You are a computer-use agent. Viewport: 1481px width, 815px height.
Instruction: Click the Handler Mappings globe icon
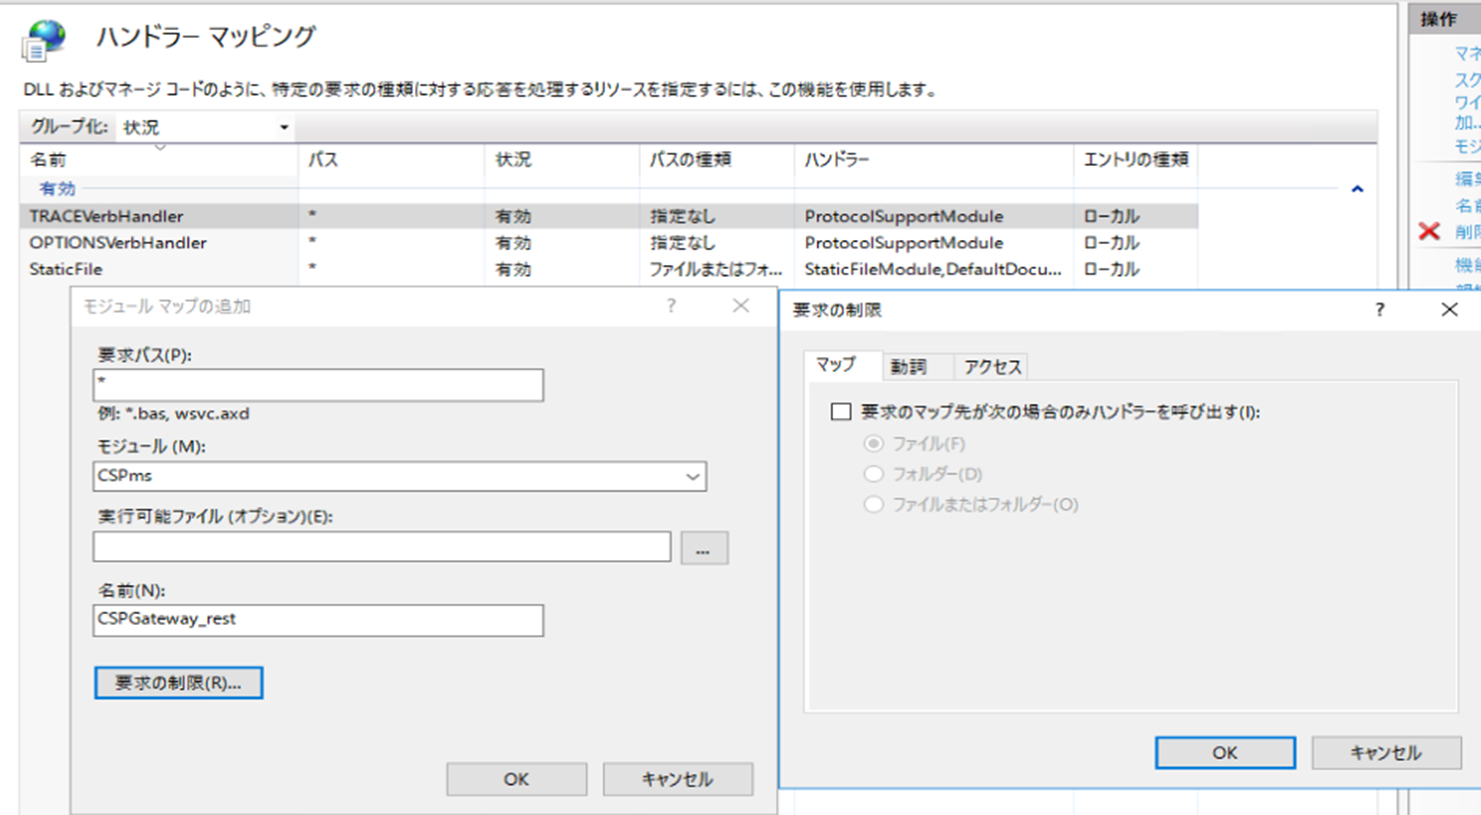pos(43,40)
